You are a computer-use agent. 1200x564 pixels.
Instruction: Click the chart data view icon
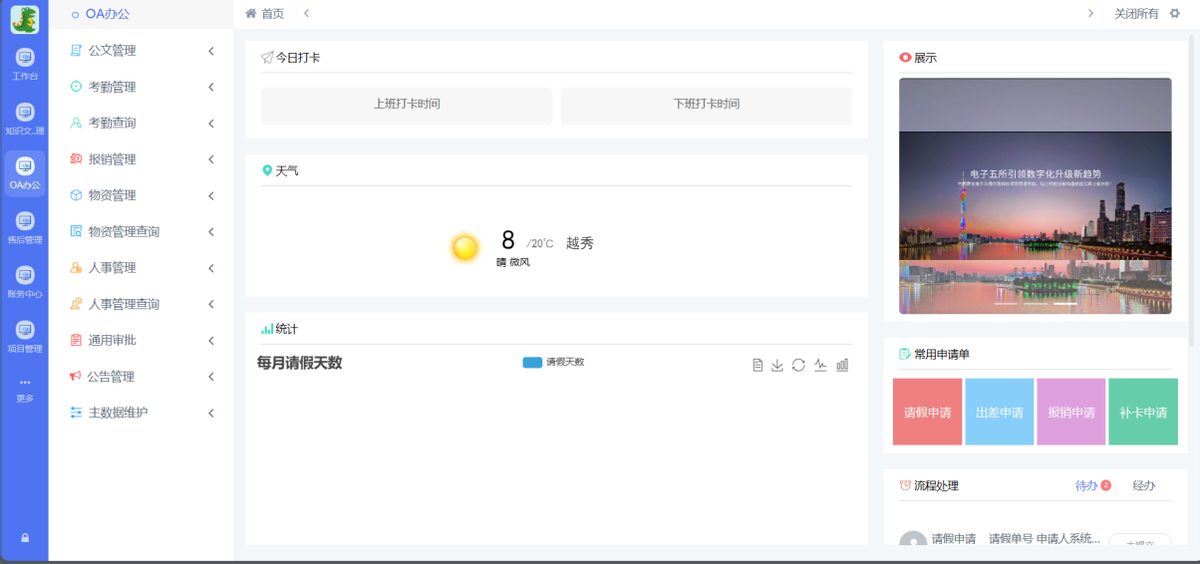(x=758, y=365)
